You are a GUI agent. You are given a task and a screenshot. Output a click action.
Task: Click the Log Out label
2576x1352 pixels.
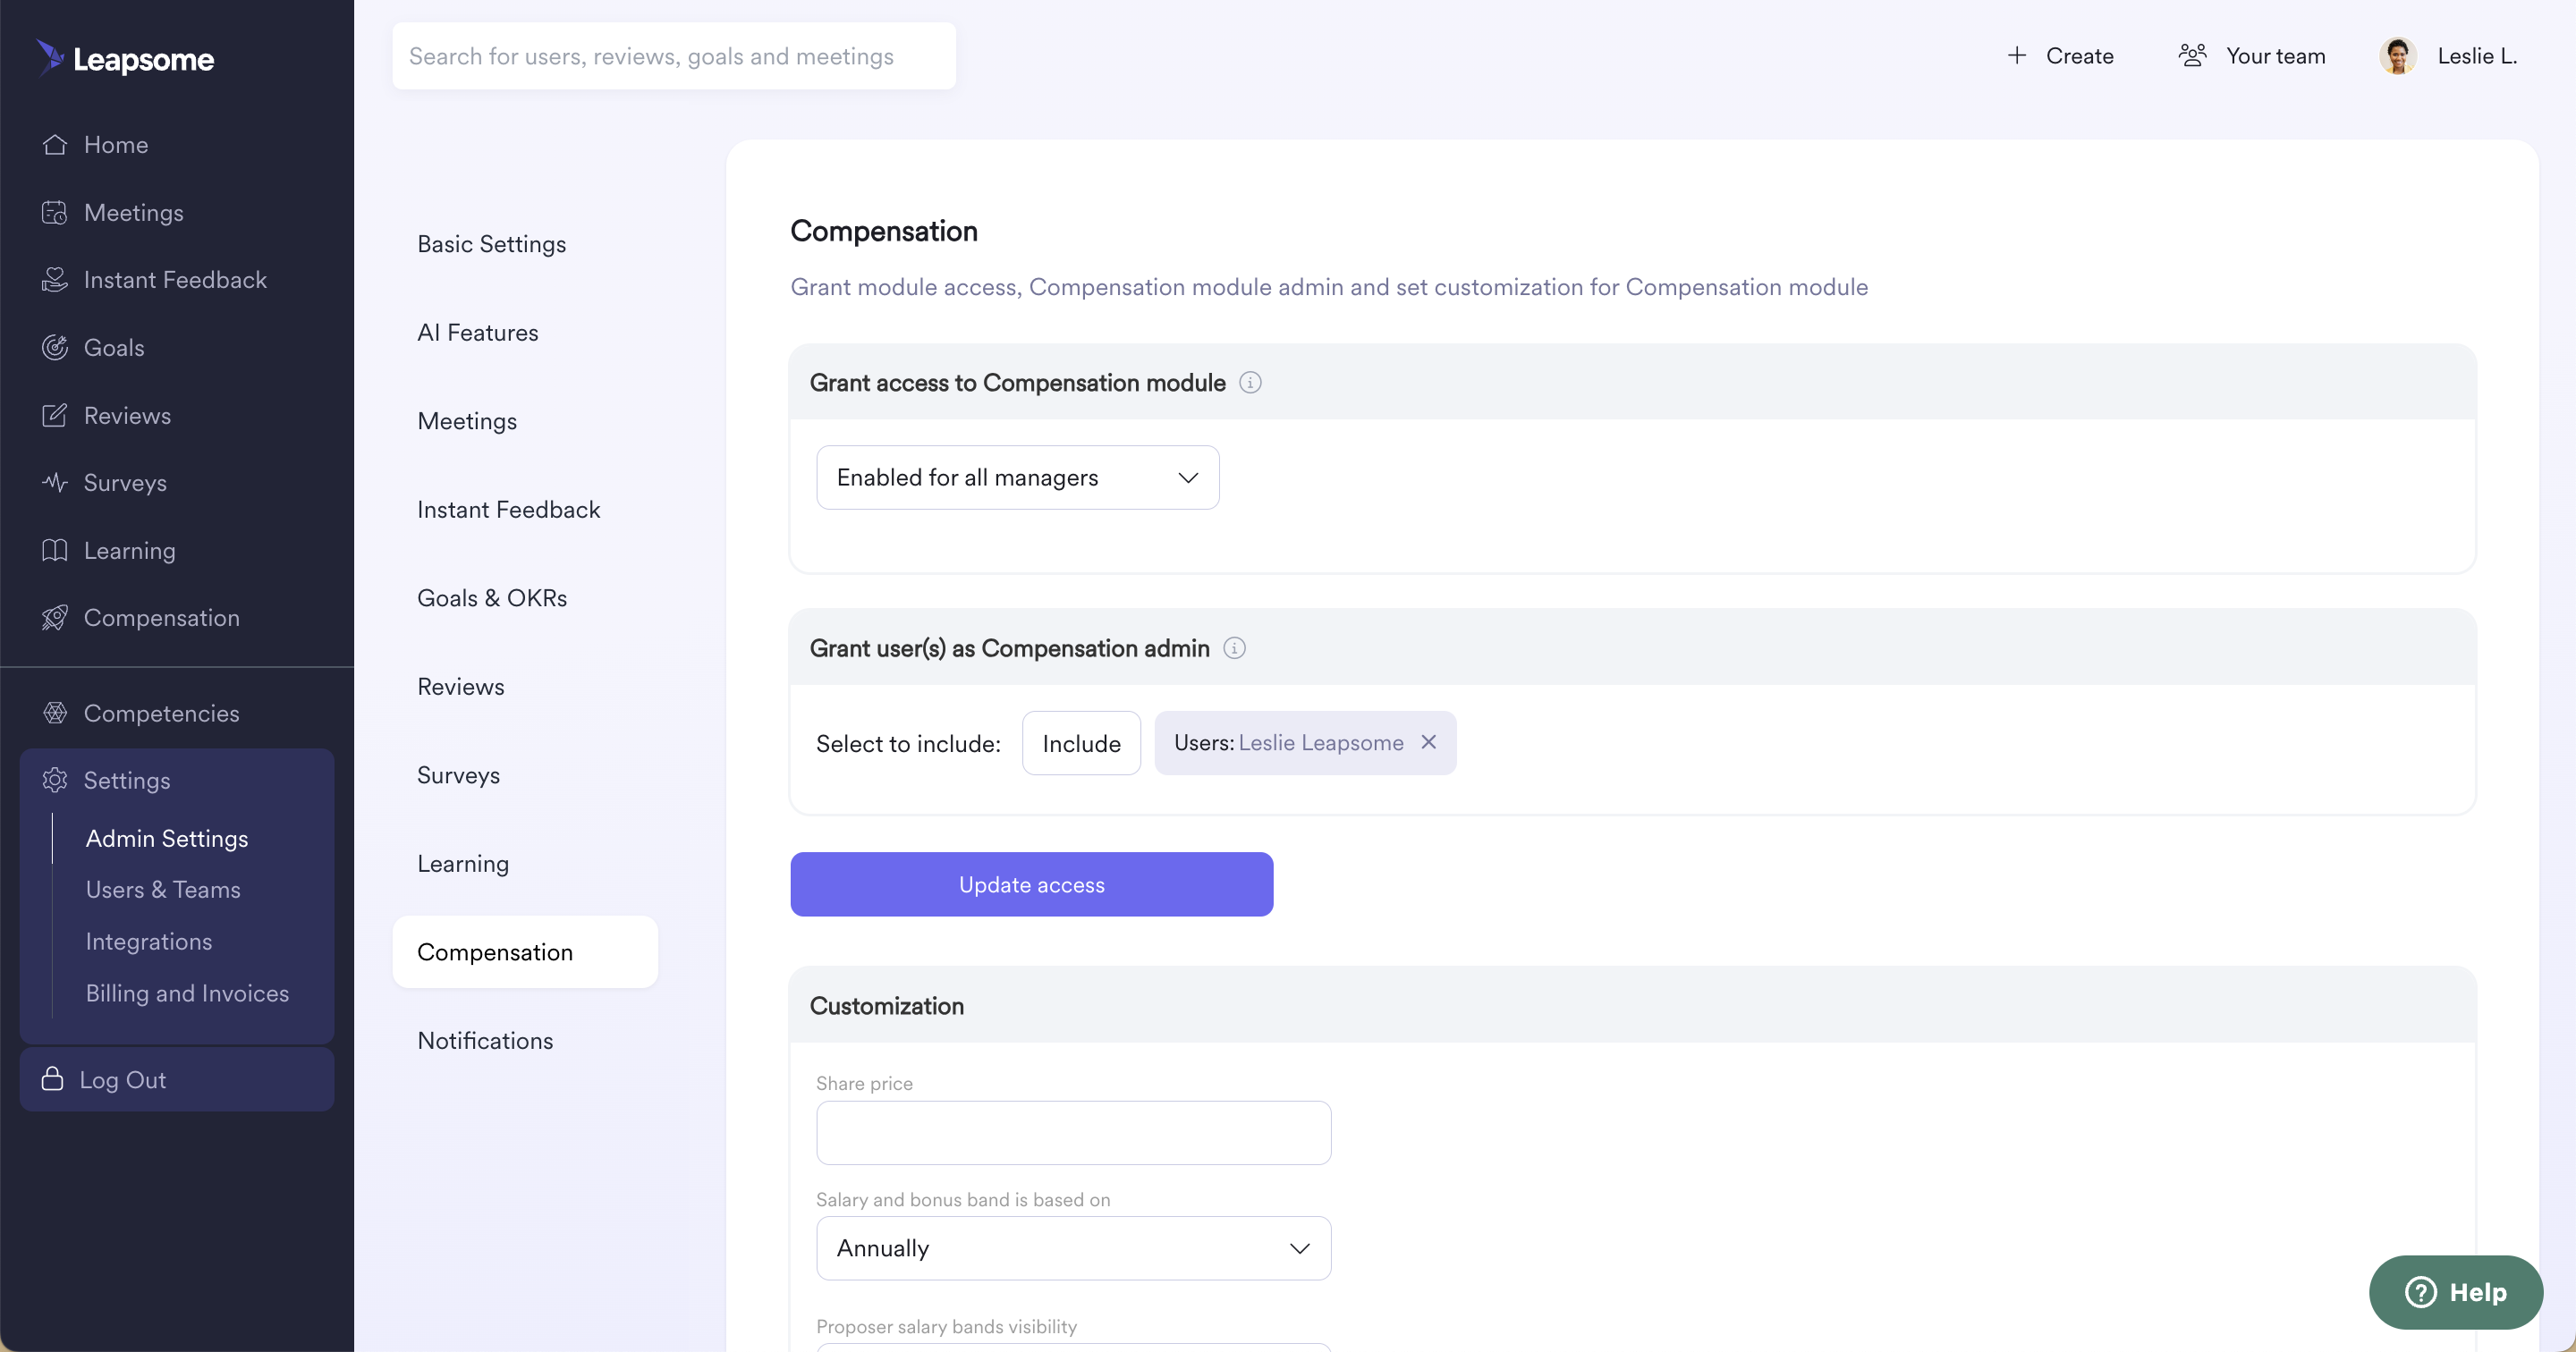click(x=122, y=1080)
